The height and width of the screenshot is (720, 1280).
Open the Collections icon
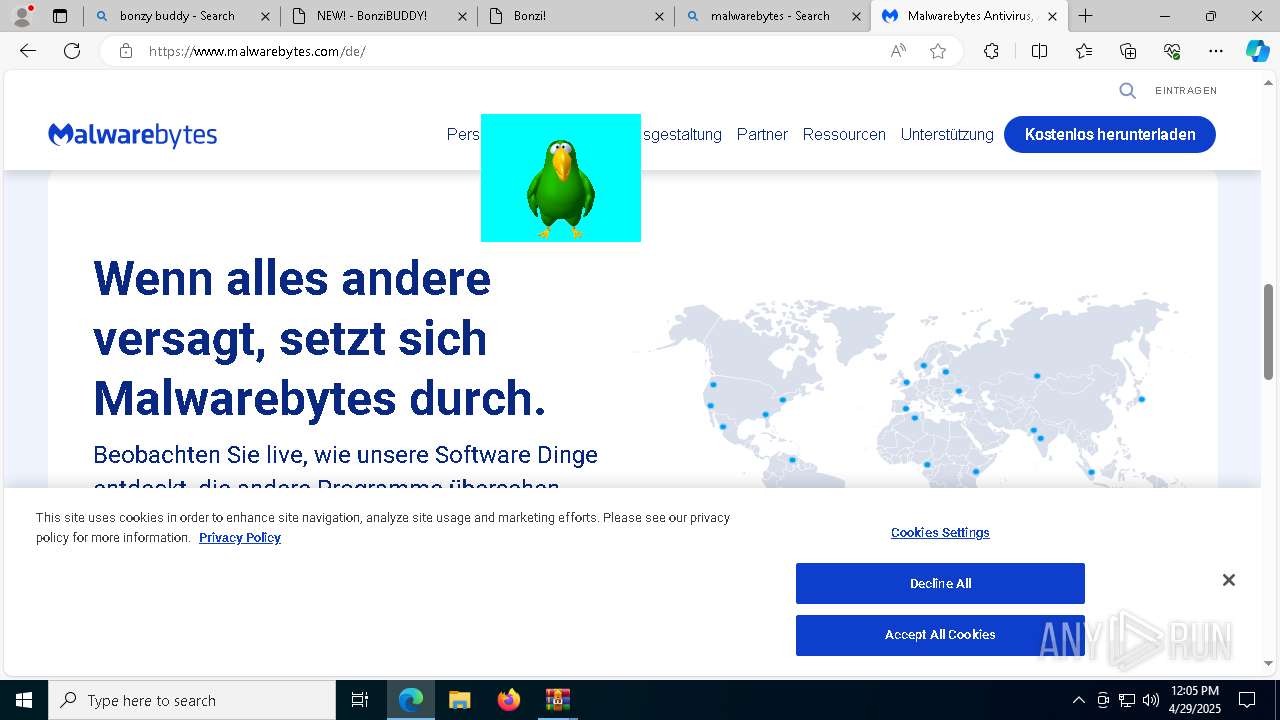[x=1128, y=51]
